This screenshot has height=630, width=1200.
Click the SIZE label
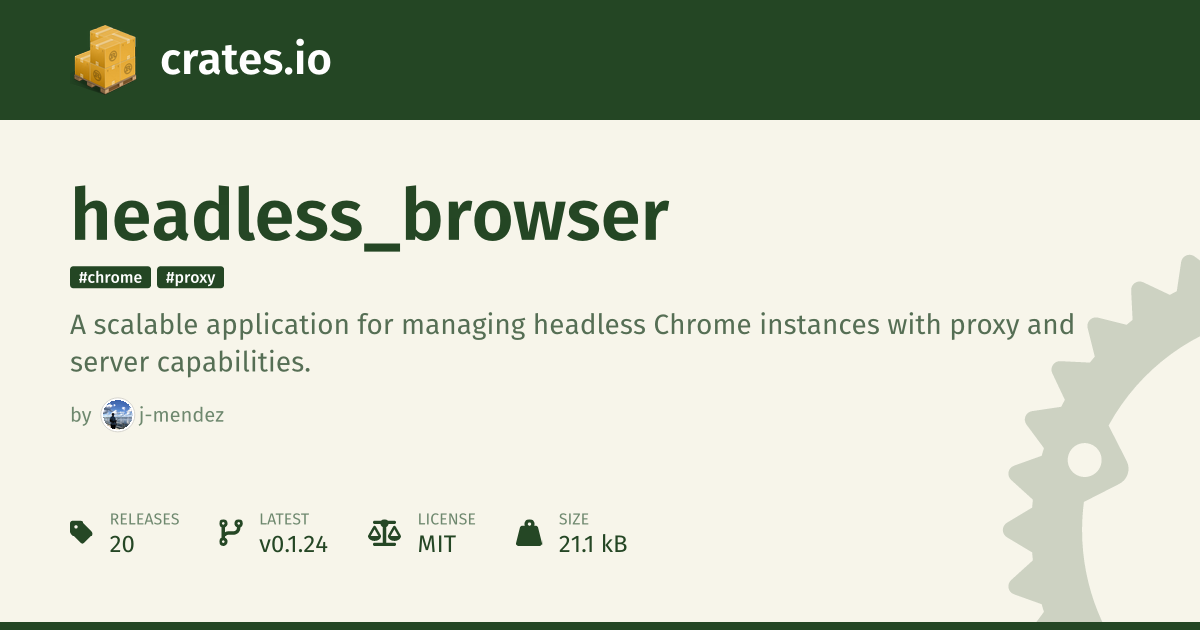(573, 519)
